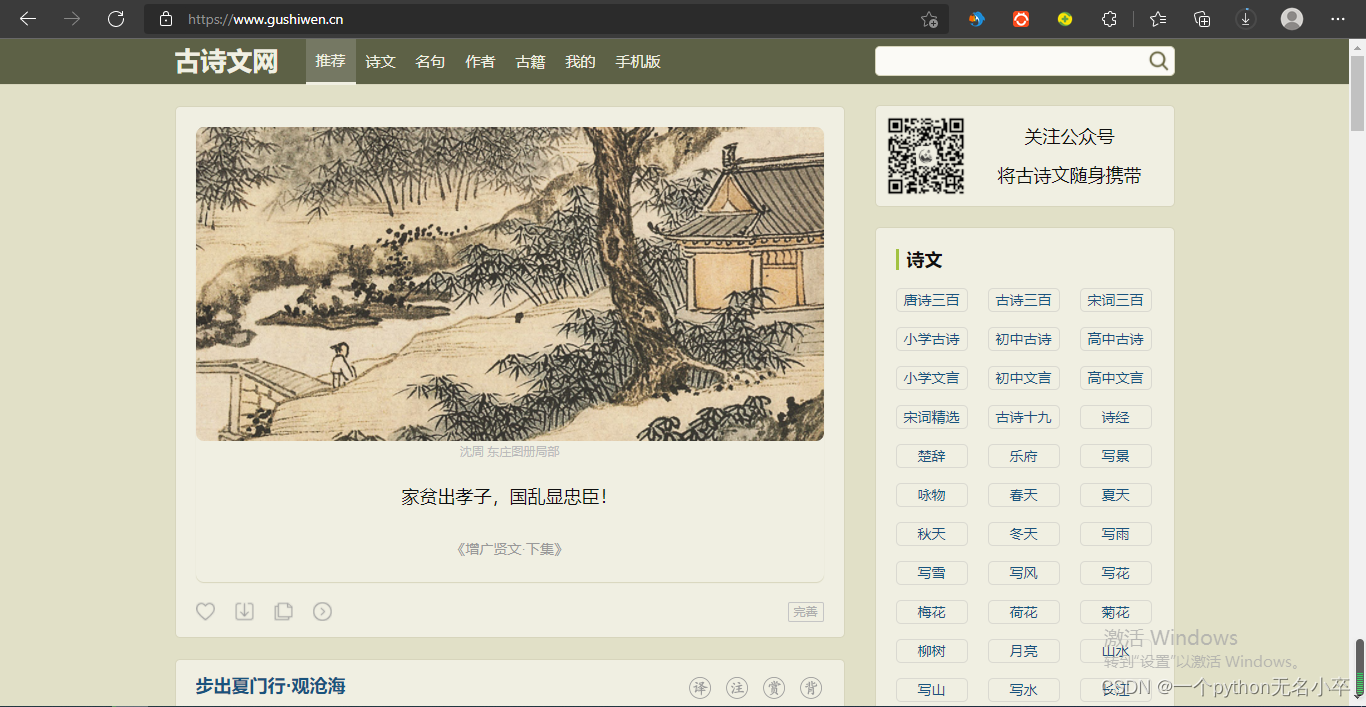Select the 高中古诗 category tag
Screen dimensions: 1366x707
point(1116,339)
